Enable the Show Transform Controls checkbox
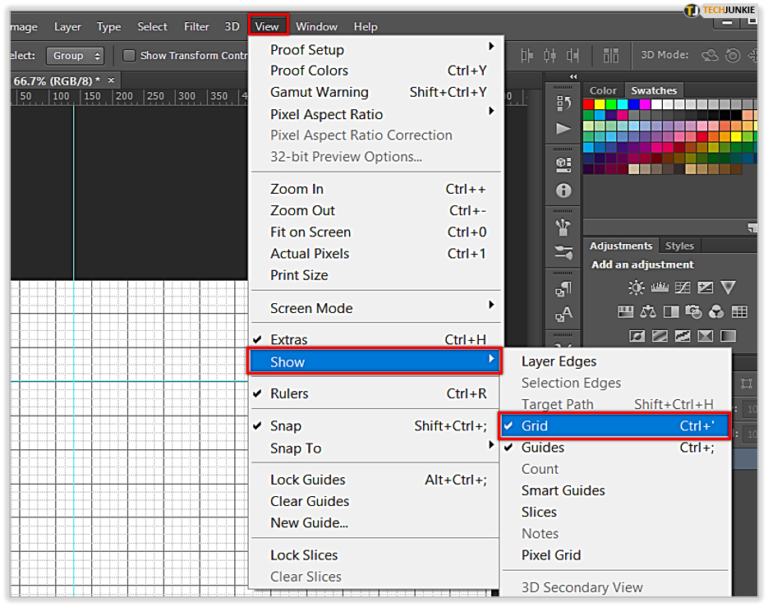This screenshot has height=607, width=768. [129, 56]
